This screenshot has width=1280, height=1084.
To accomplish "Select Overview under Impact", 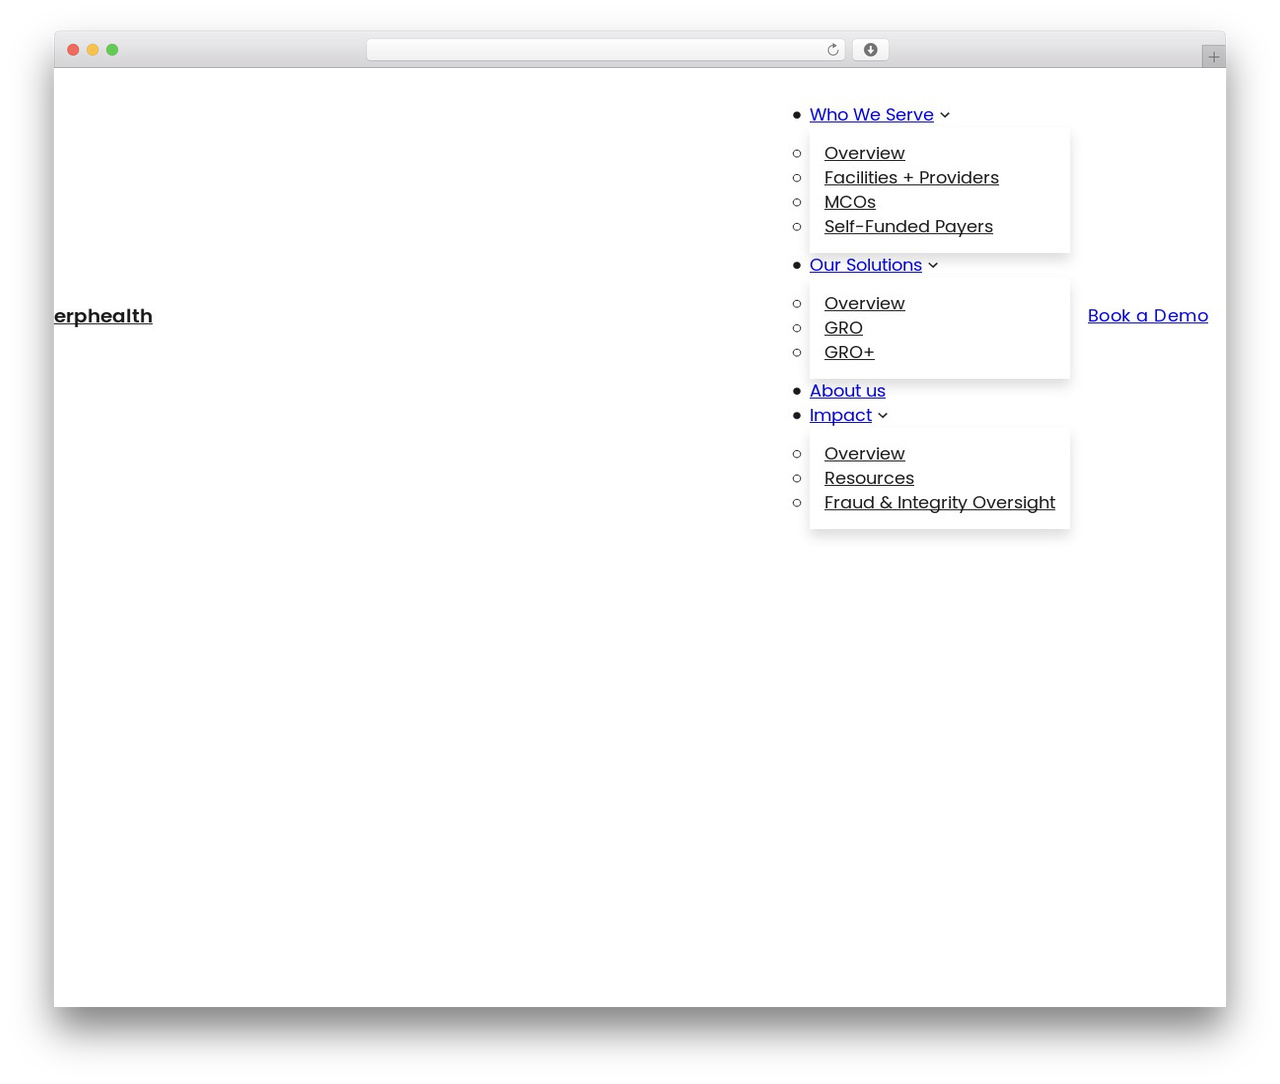I will [x=865, y=454].
